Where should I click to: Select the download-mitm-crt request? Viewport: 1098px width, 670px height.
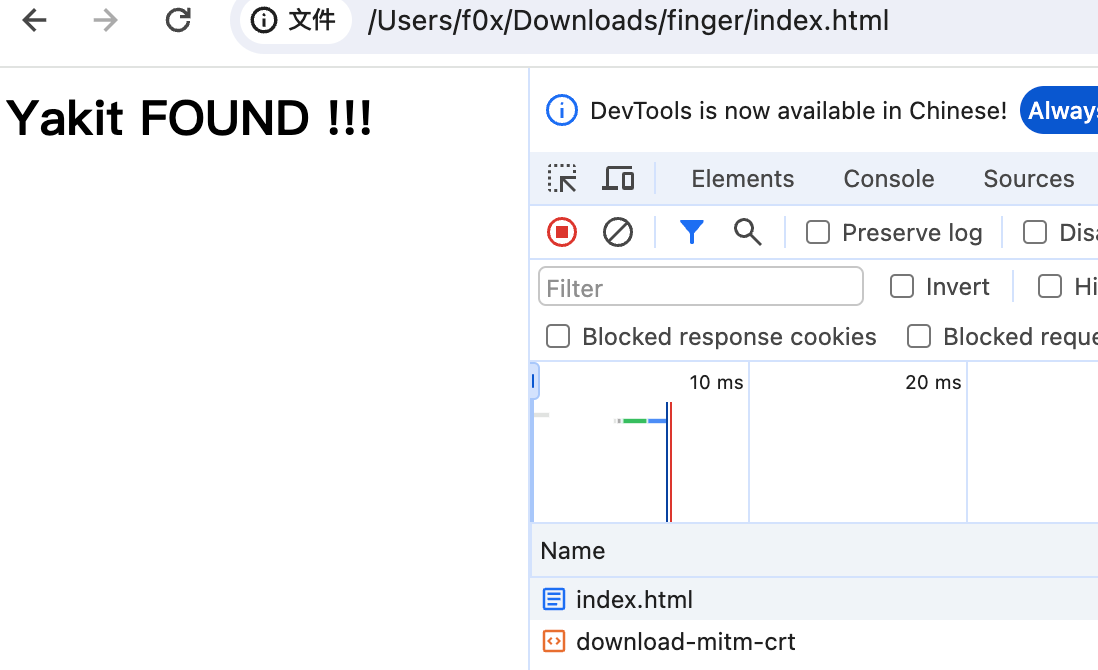point(685,642)
